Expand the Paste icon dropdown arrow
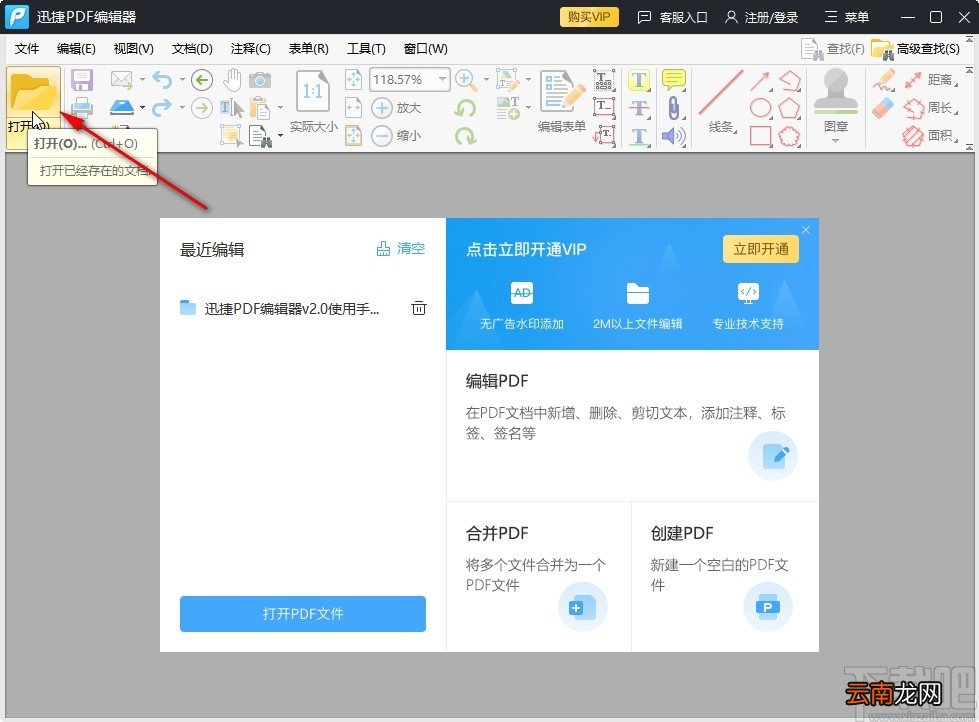The height and width of the screenshot is (722, 979). (280, 107)
